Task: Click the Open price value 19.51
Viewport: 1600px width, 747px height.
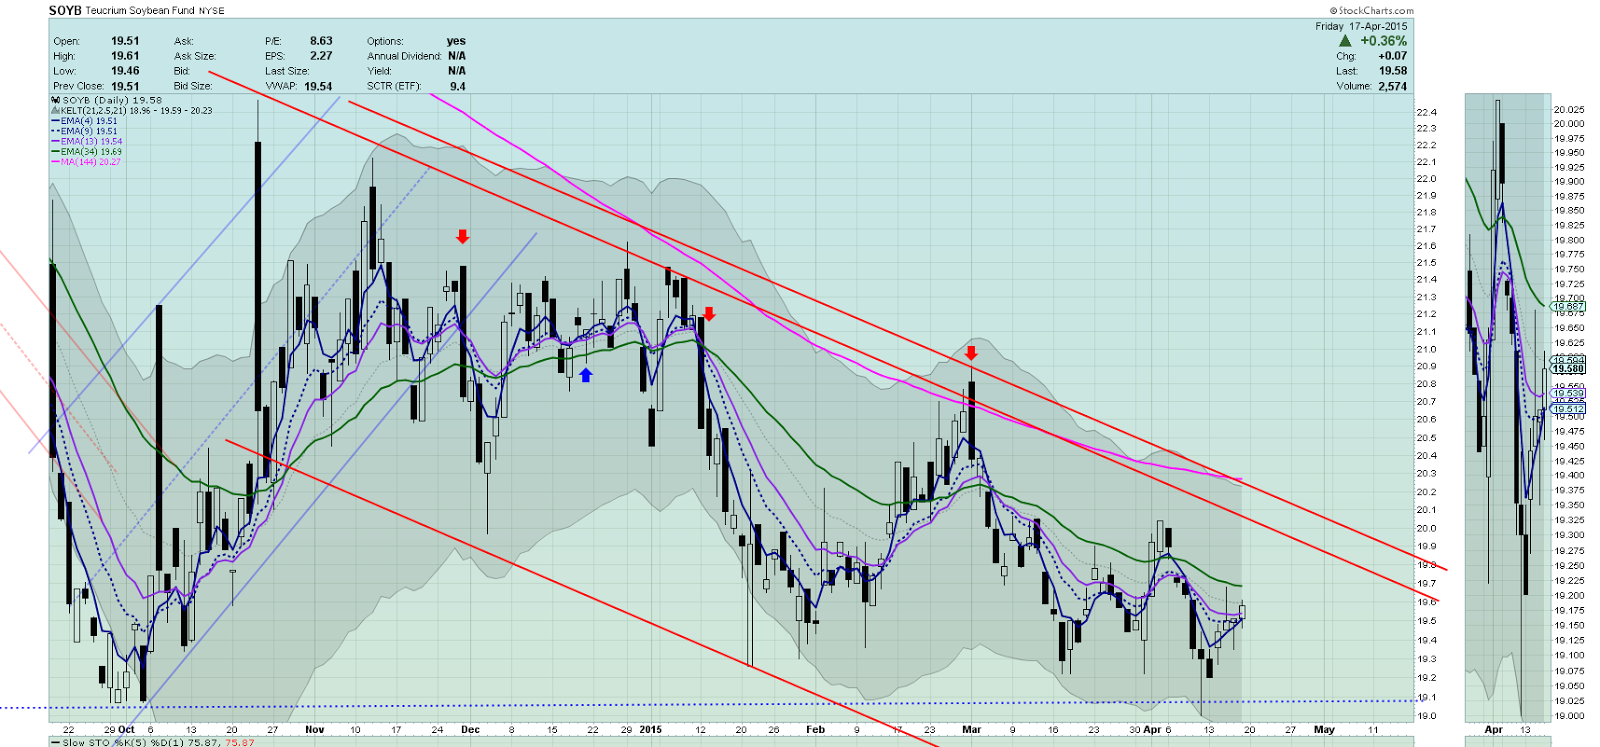Action: click(125, 41)
